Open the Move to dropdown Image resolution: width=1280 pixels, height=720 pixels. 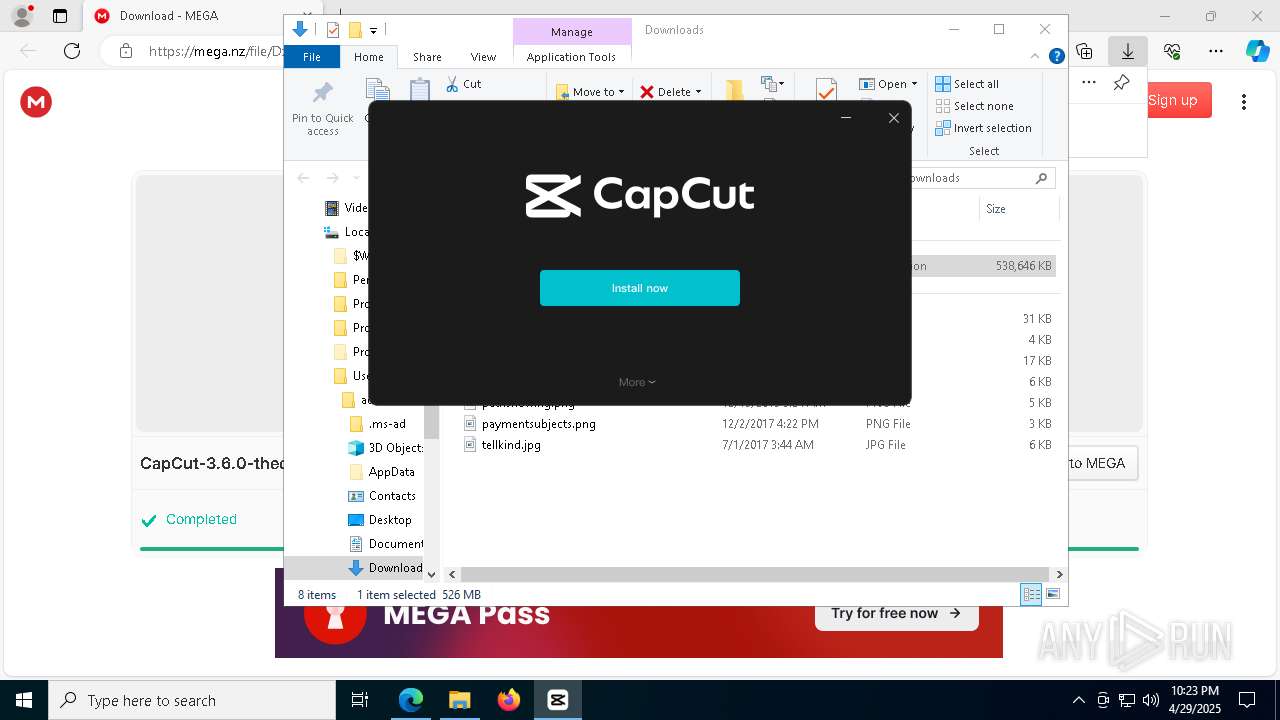pyautogui.click(x=590, y=92)
